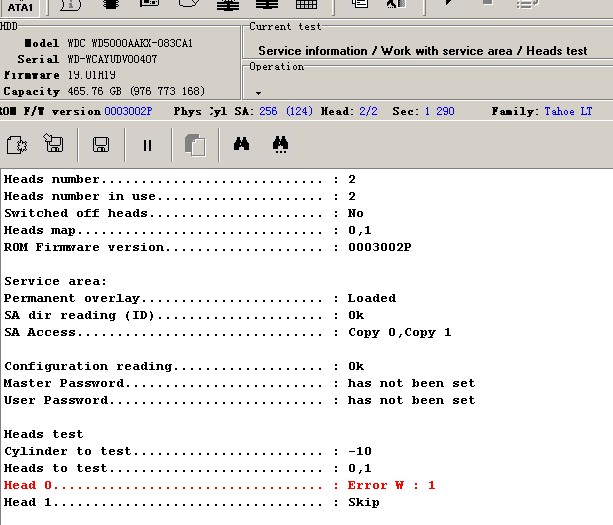The height and width of the screenshot is (525, 613).
Task: Select the red Head 0 error line
Action: (219, 485)
